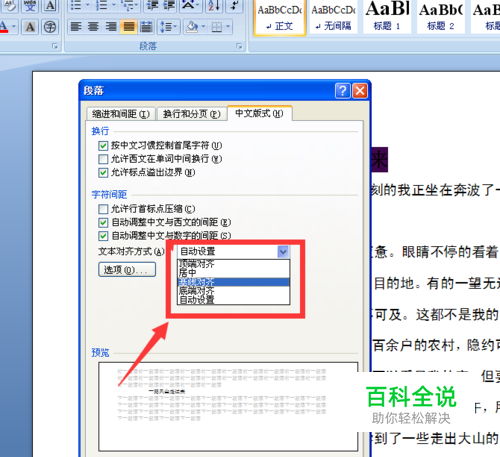Open the font color dropdown arrow
500x457 pixels.
click(14, 27)
